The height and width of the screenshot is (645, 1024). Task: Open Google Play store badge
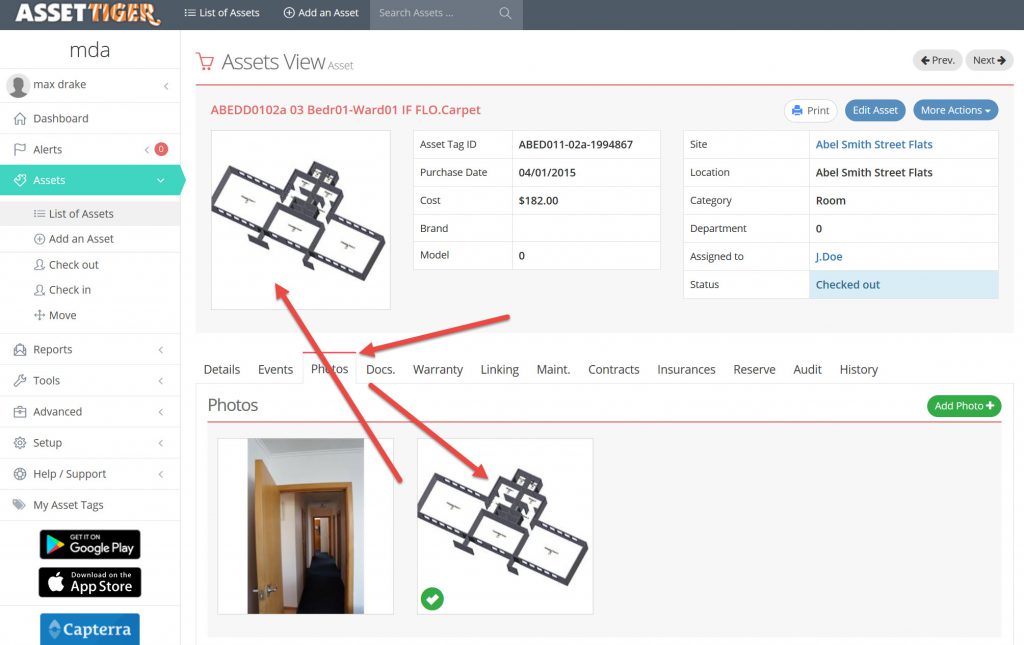(90, 545)
